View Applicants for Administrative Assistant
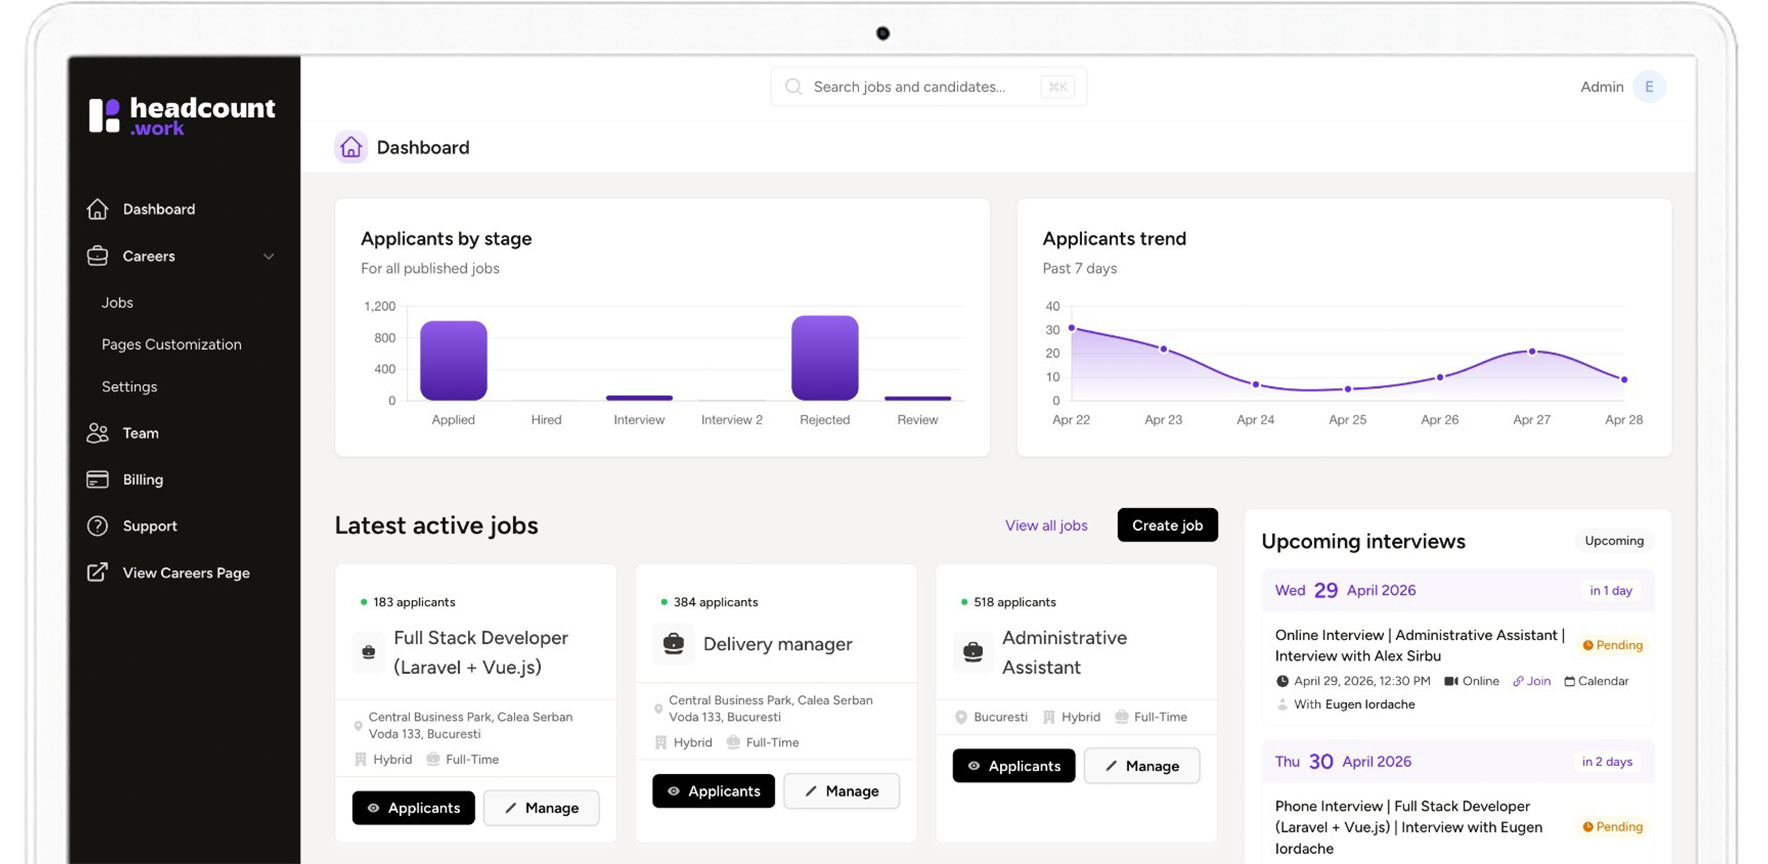 (x=1013, y=766)
